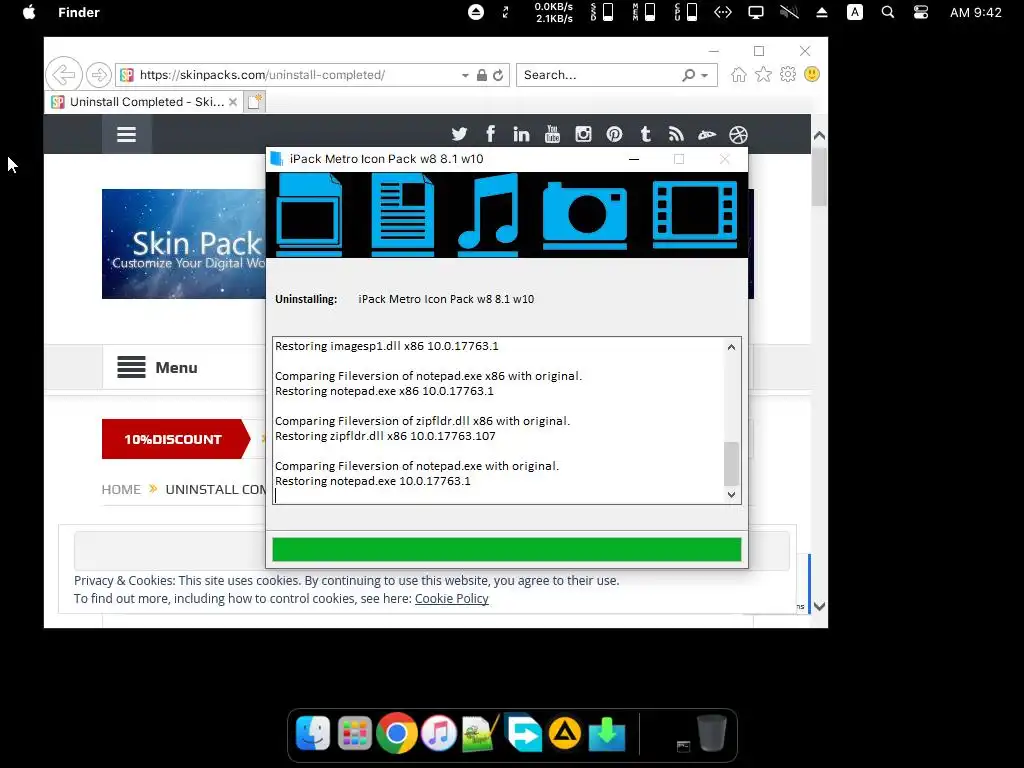Click the search magnifier icon

(688, 75)
